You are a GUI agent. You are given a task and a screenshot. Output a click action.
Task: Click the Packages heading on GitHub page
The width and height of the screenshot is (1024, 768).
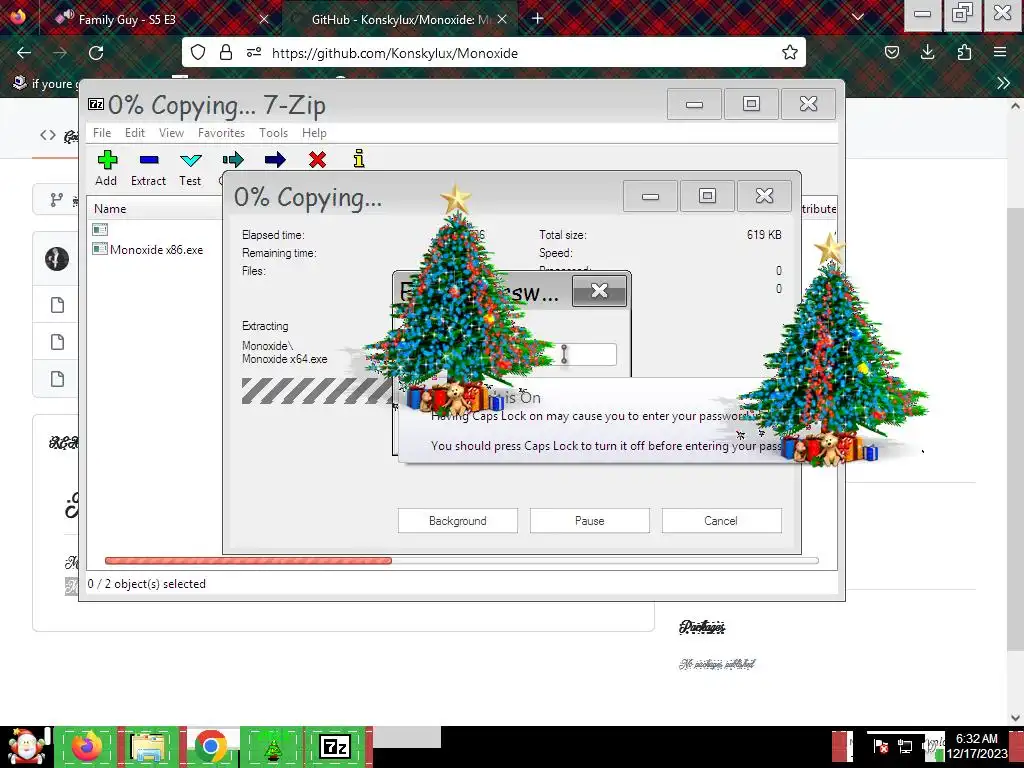pyautogui.click(x=702, y=627)
